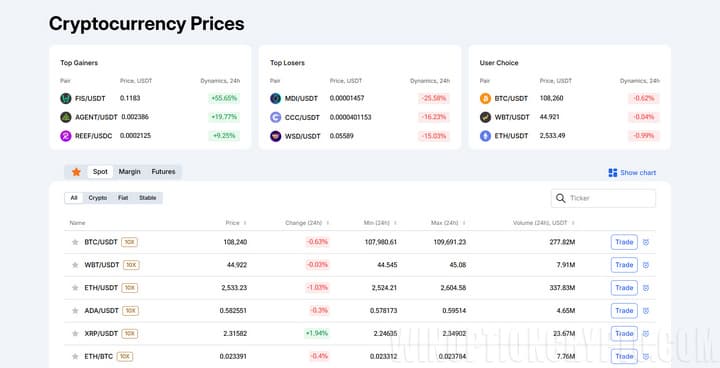This screenshot has height=368, width=720.
Task: Click the alert icon in ETH/USDT row
Action: (x=646, y=288)
